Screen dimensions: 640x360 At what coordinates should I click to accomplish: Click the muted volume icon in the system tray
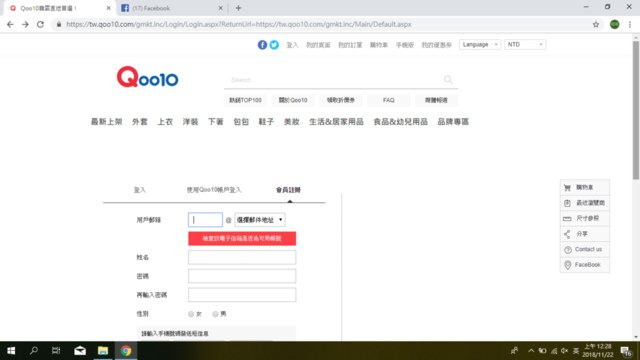564,351
